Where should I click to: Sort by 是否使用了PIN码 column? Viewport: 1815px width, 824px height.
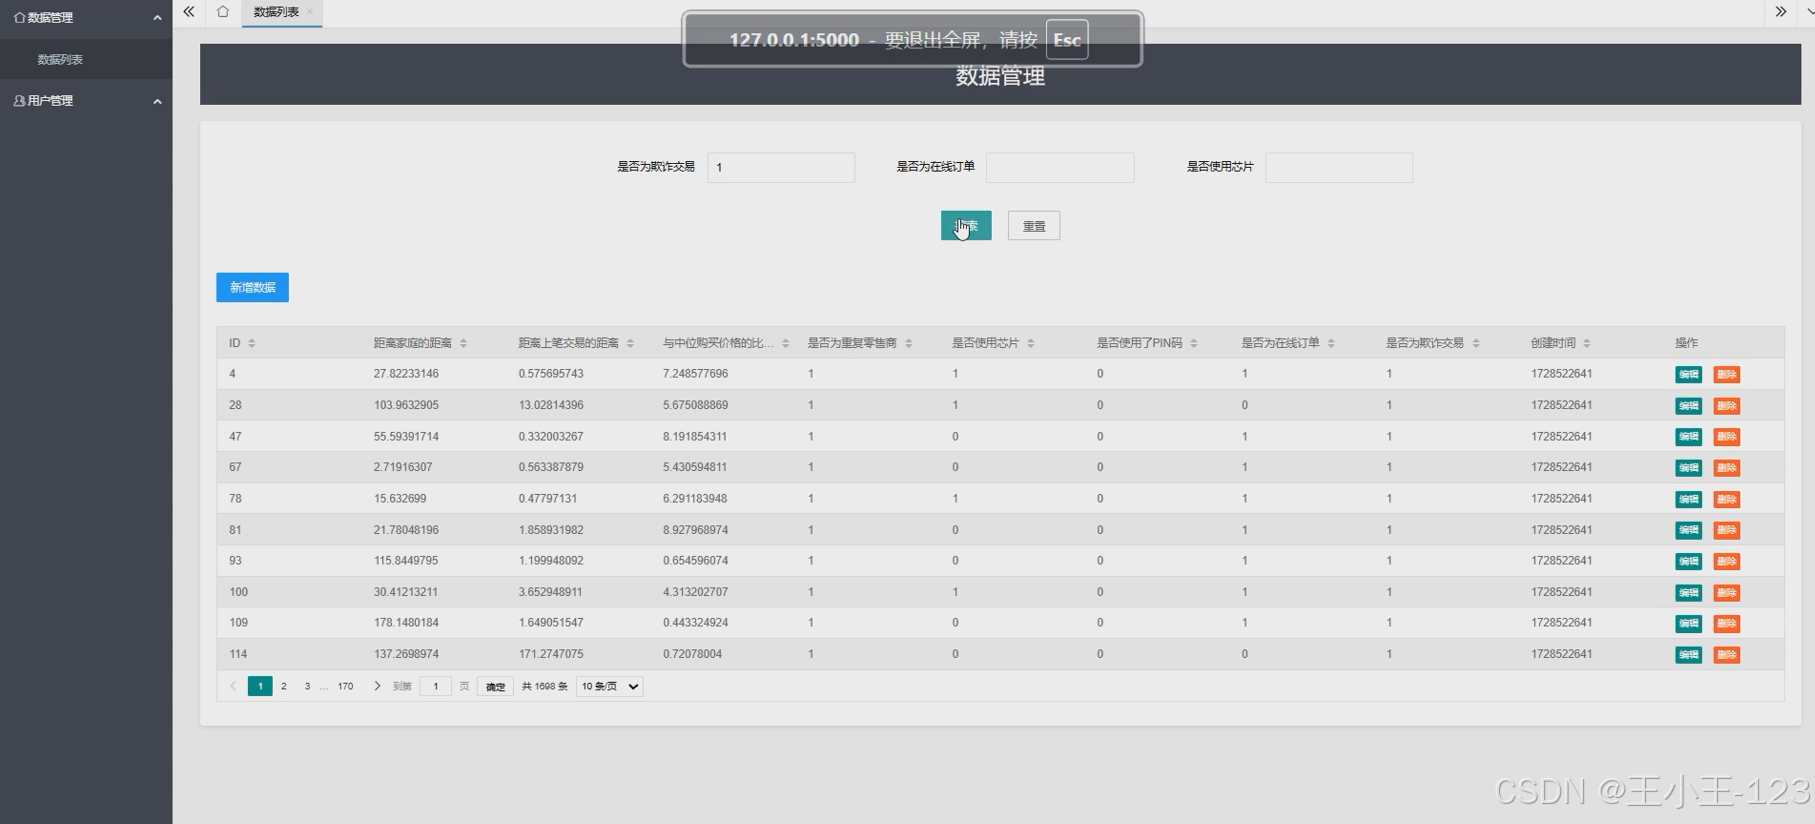(1193, 343)
